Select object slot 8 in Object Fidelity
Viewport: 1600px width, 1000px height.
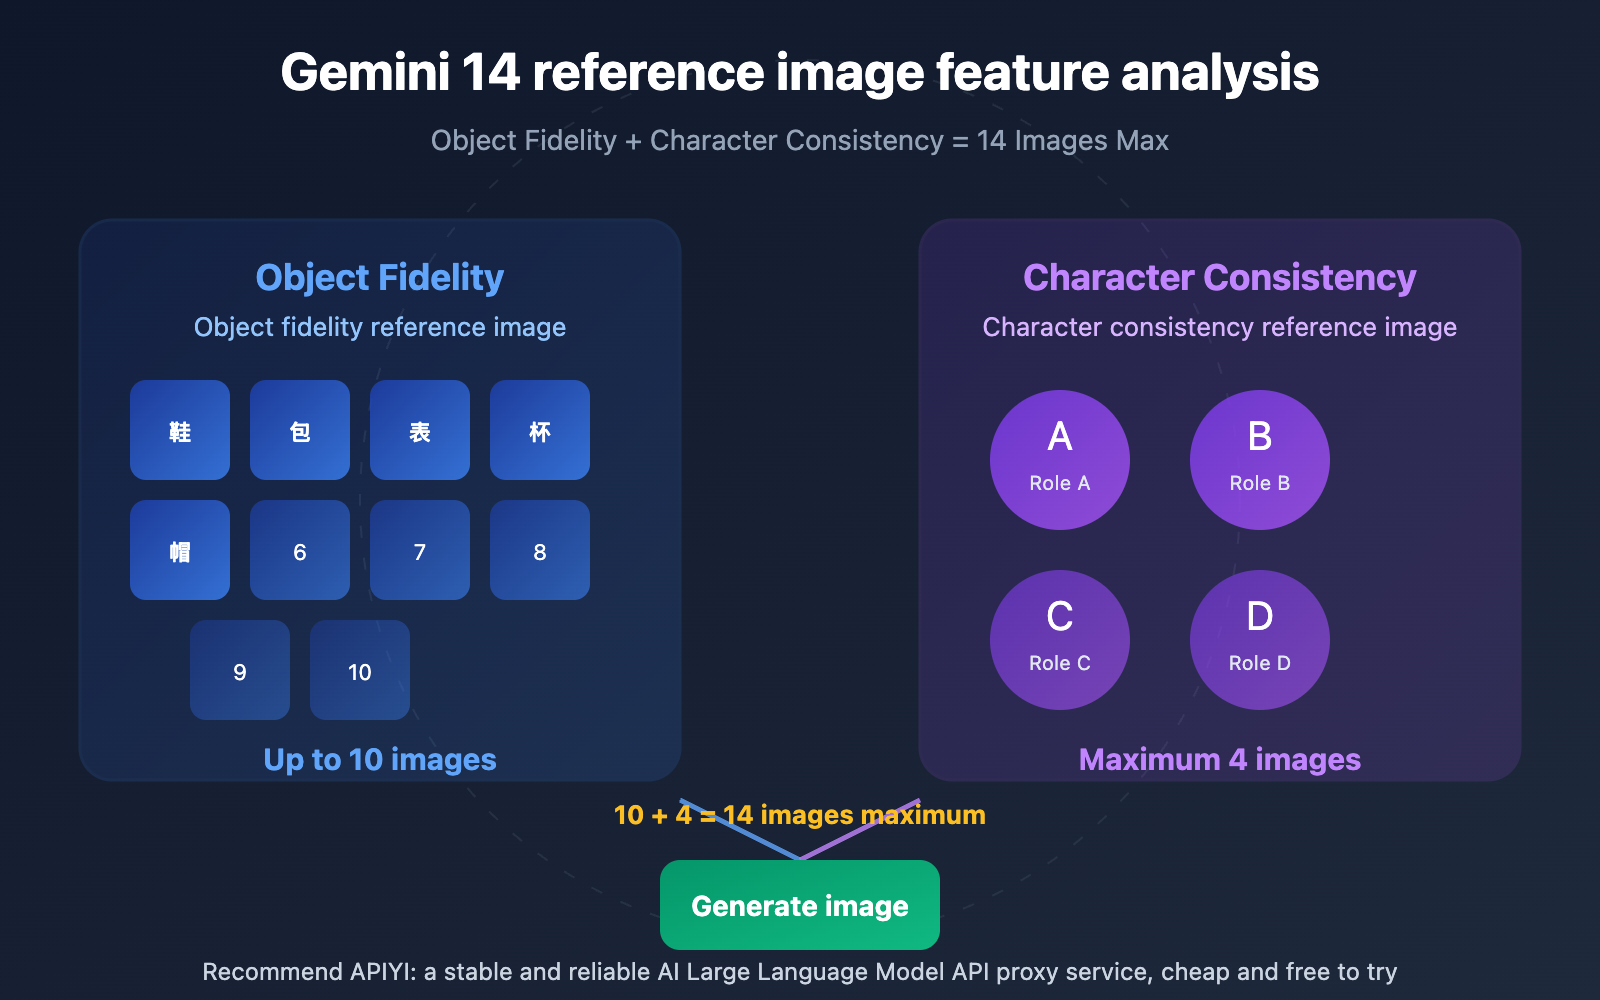point(540,550)
